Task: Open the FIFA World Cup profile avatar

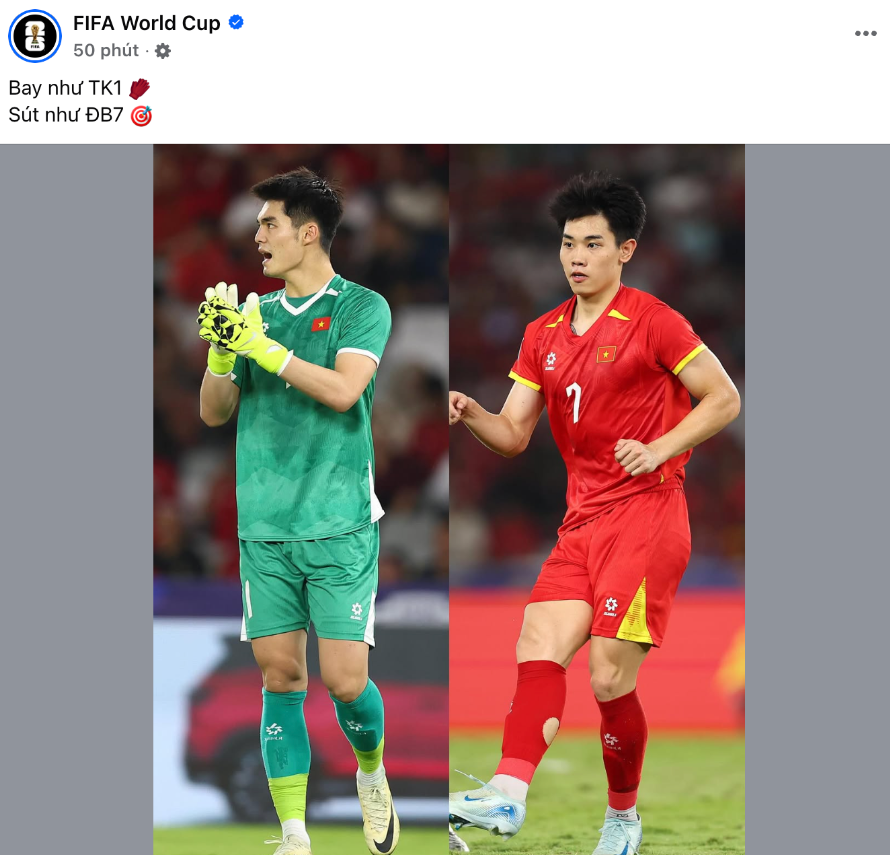Action: click(35, 36)
